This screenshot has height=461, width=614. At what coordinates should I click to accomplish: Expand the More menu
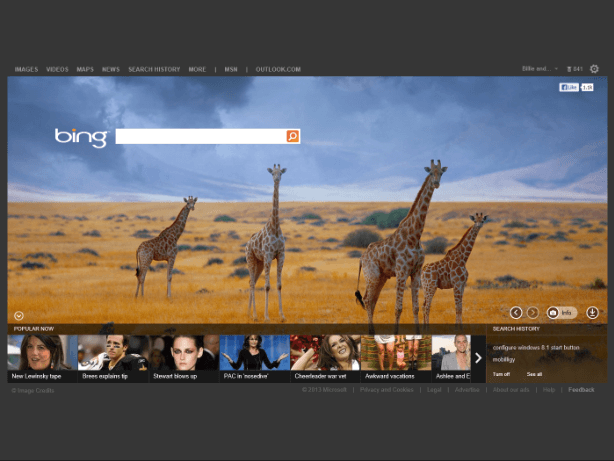tap(197, 69)
